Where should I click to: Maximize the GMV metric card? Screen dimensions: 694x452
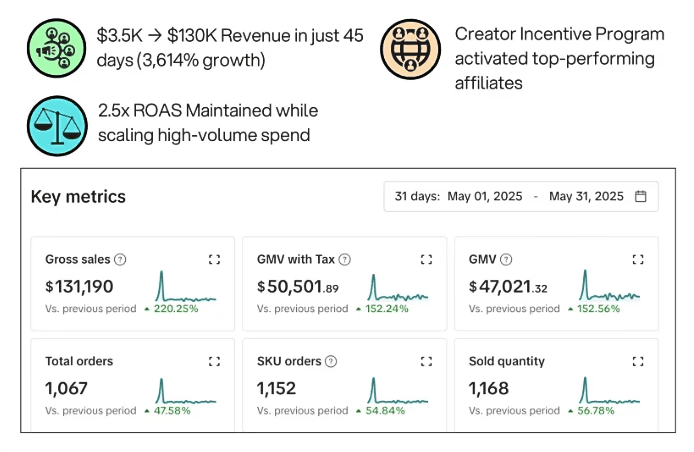pyautogui.click(x=638, y=260)
